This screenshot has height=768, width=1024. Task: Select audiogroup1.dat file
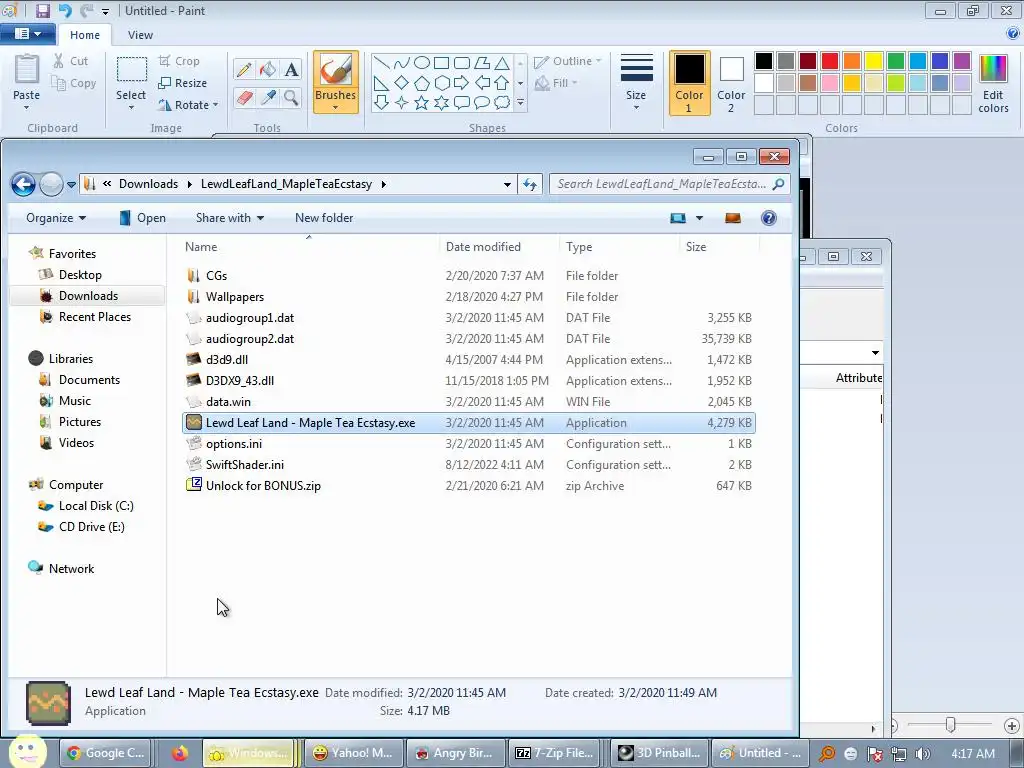[x=468, y=318]
